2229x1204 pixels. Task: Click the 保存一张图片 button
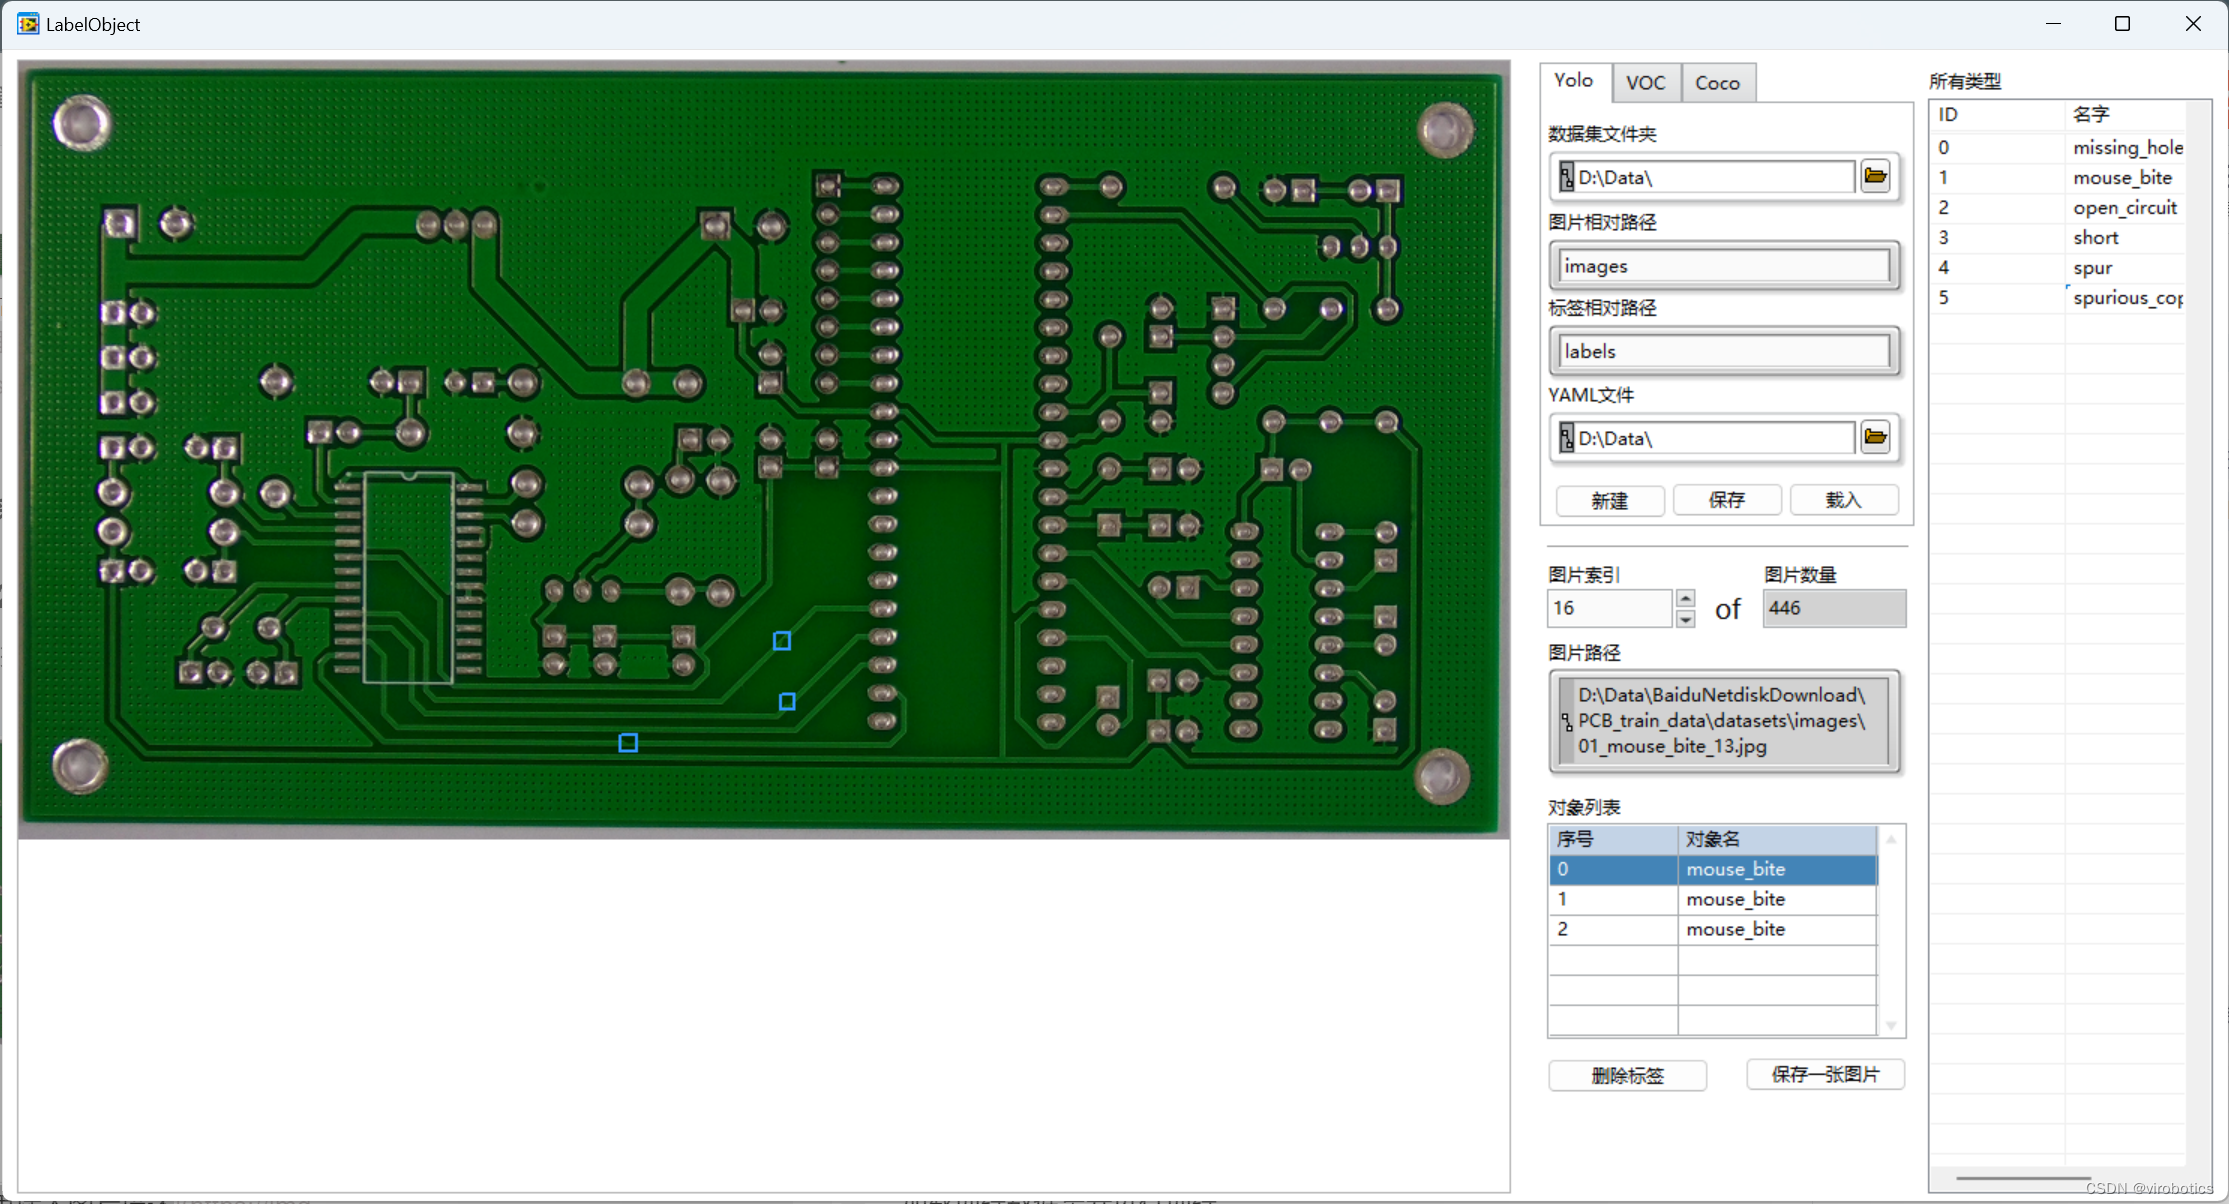[x=1825, y=1074]
